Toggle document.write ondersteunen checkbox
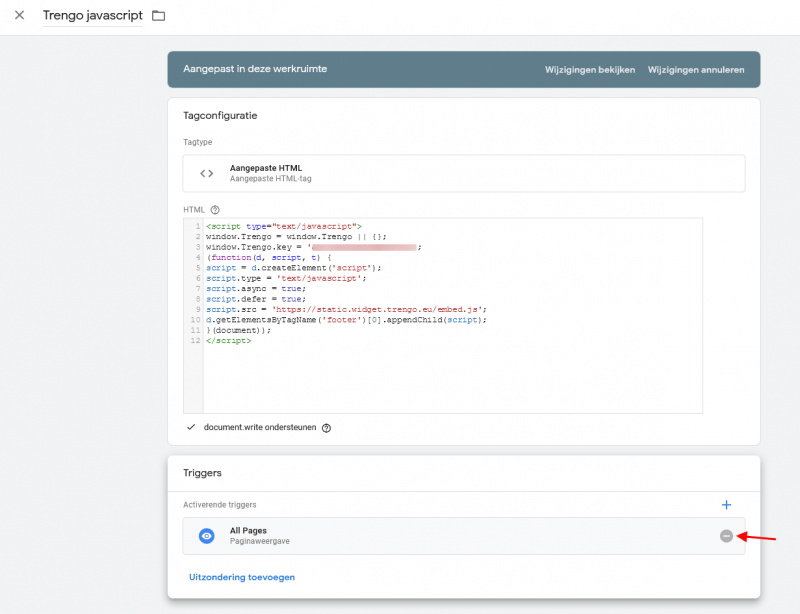 coord(191,427)
